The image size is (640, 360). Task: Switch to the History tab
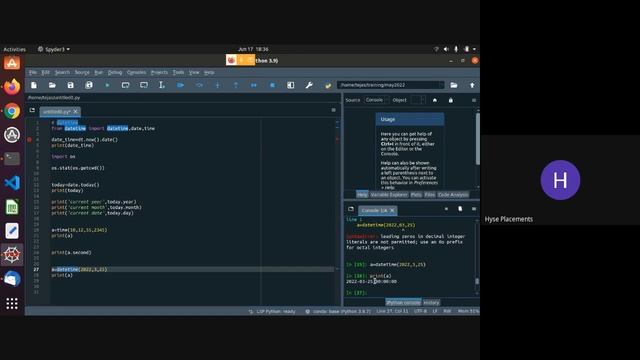point(431,302)
